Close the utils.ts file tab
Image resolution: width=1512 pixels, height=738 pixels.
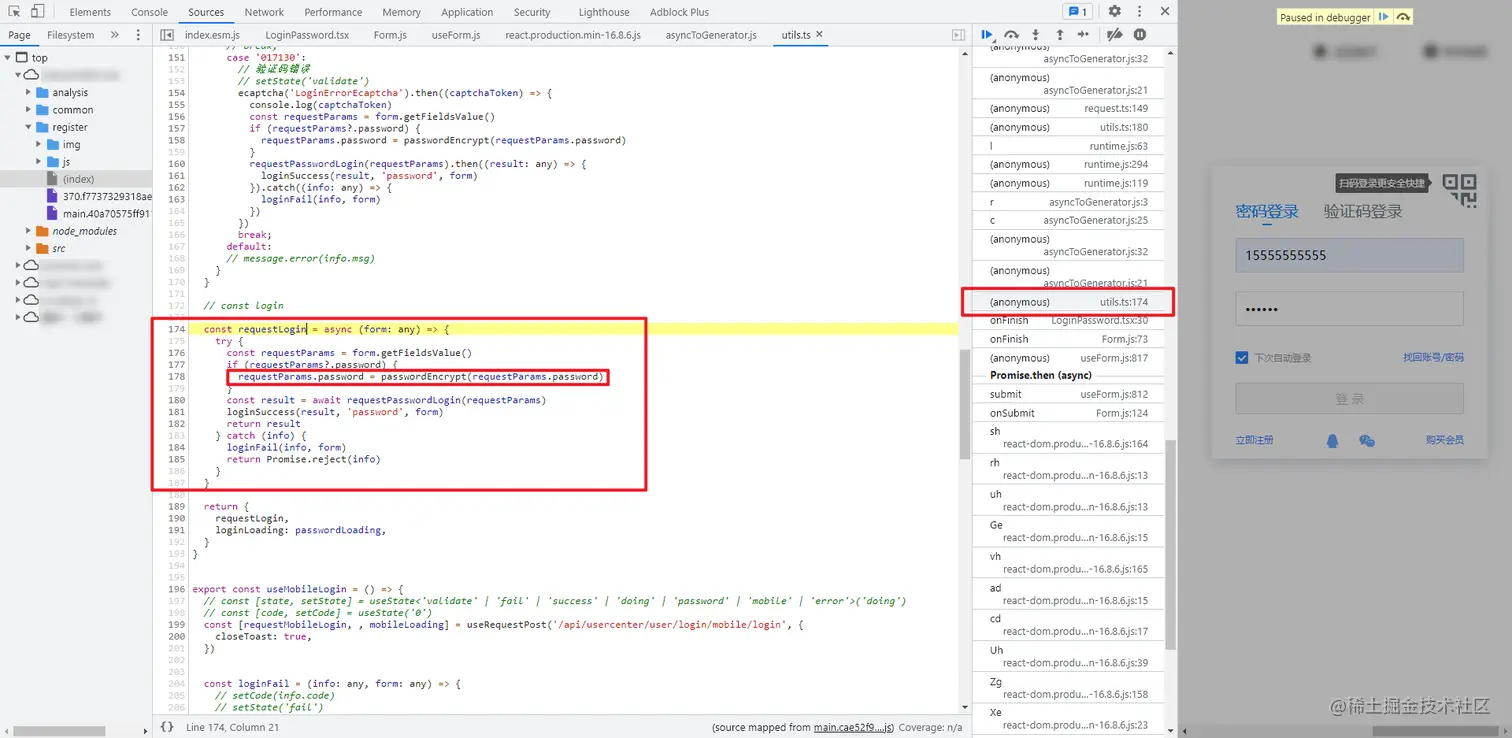(819, 34)
